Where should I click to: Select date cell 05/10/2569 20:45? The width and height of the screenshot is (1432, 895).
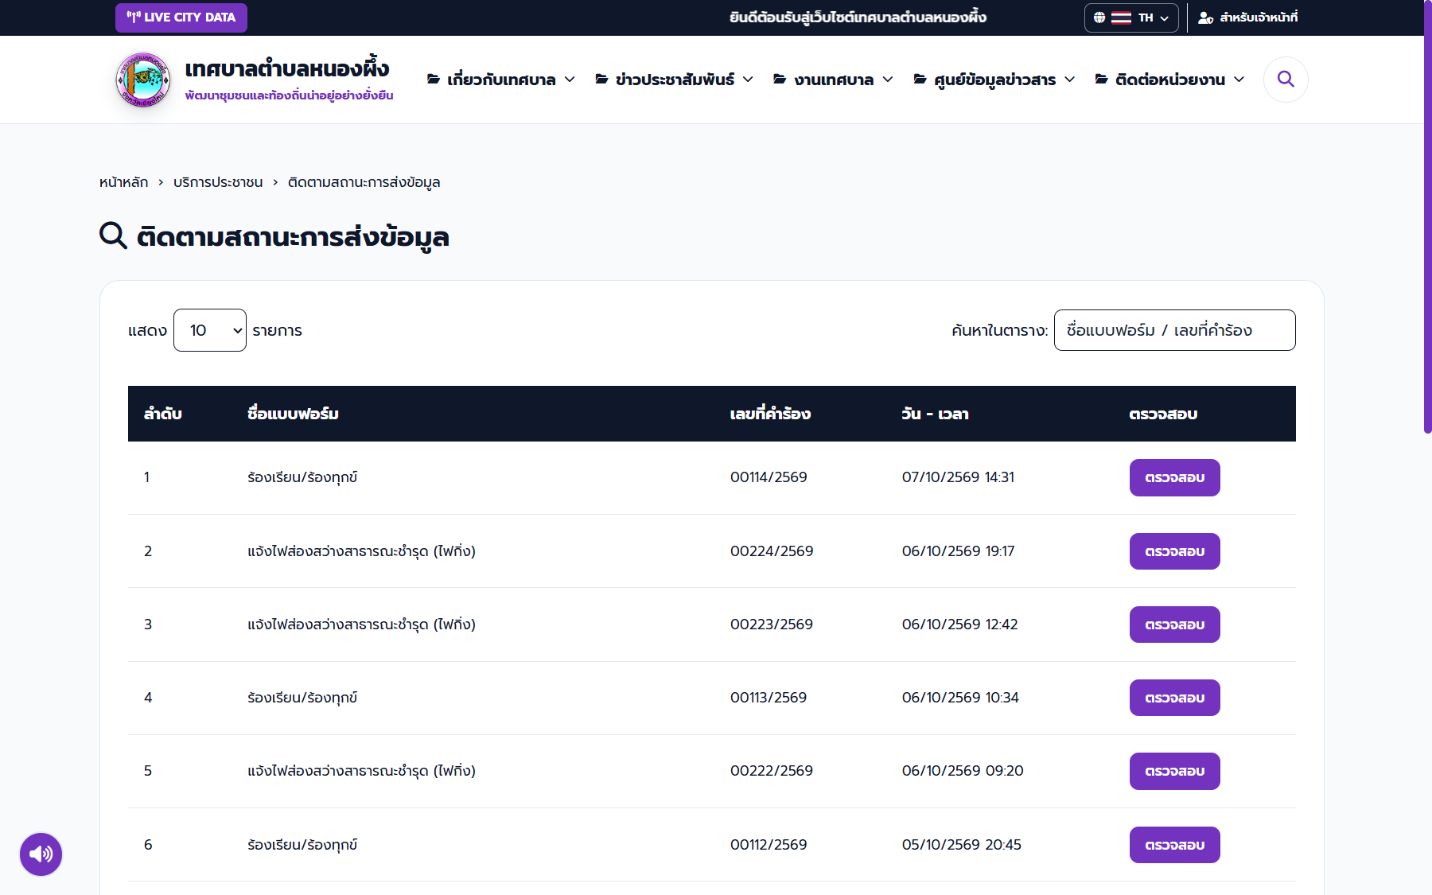961,845
